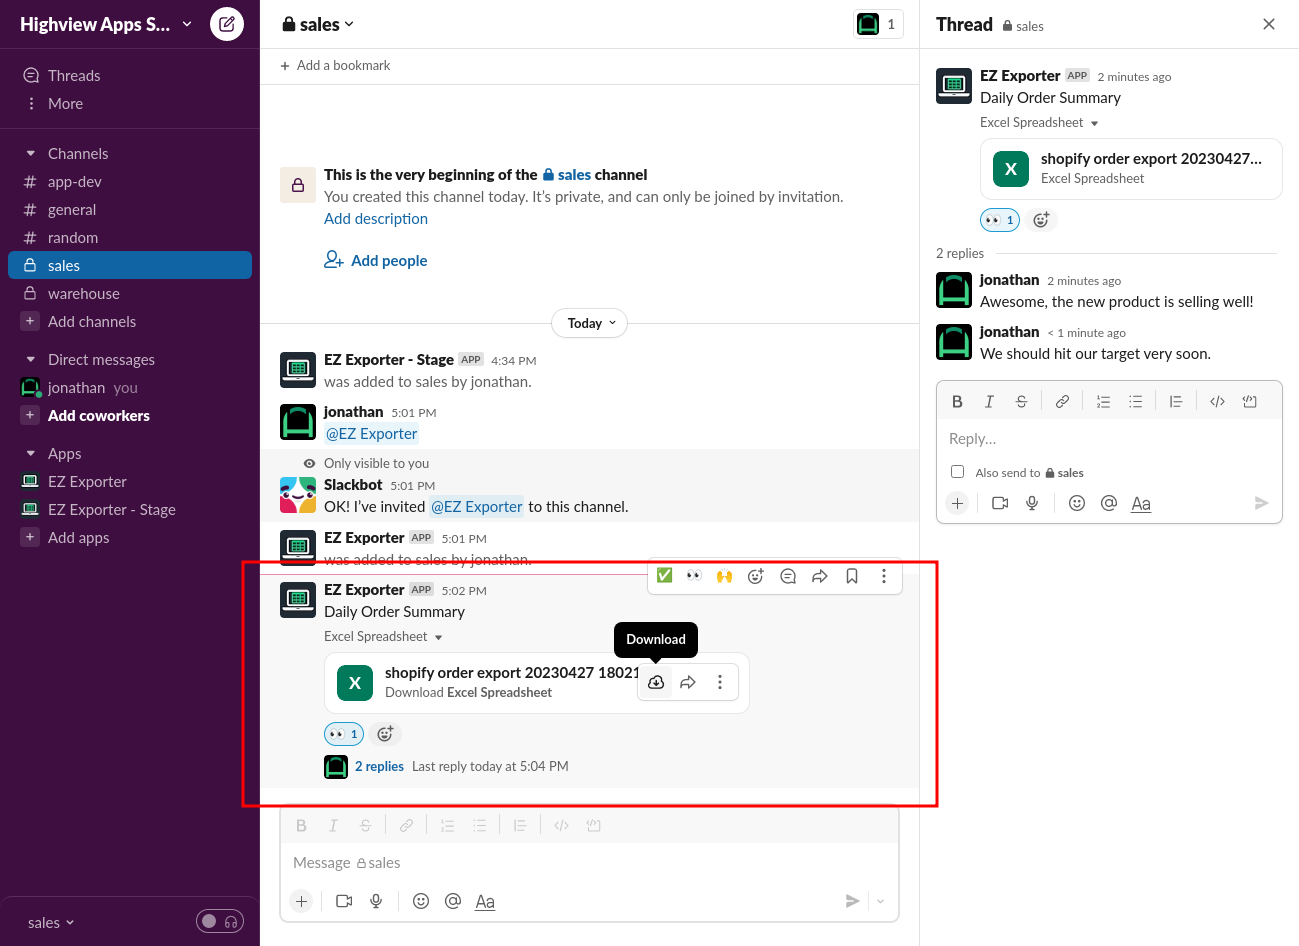
Task: Toggle italic in thread reply editor
Action: pos(989,401)
